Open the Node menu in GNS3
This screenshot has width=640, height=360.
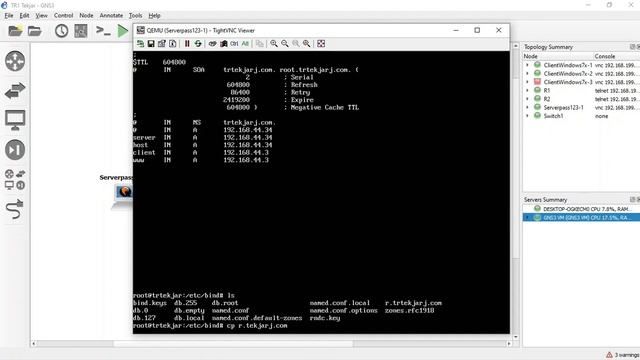click(86, 16)
